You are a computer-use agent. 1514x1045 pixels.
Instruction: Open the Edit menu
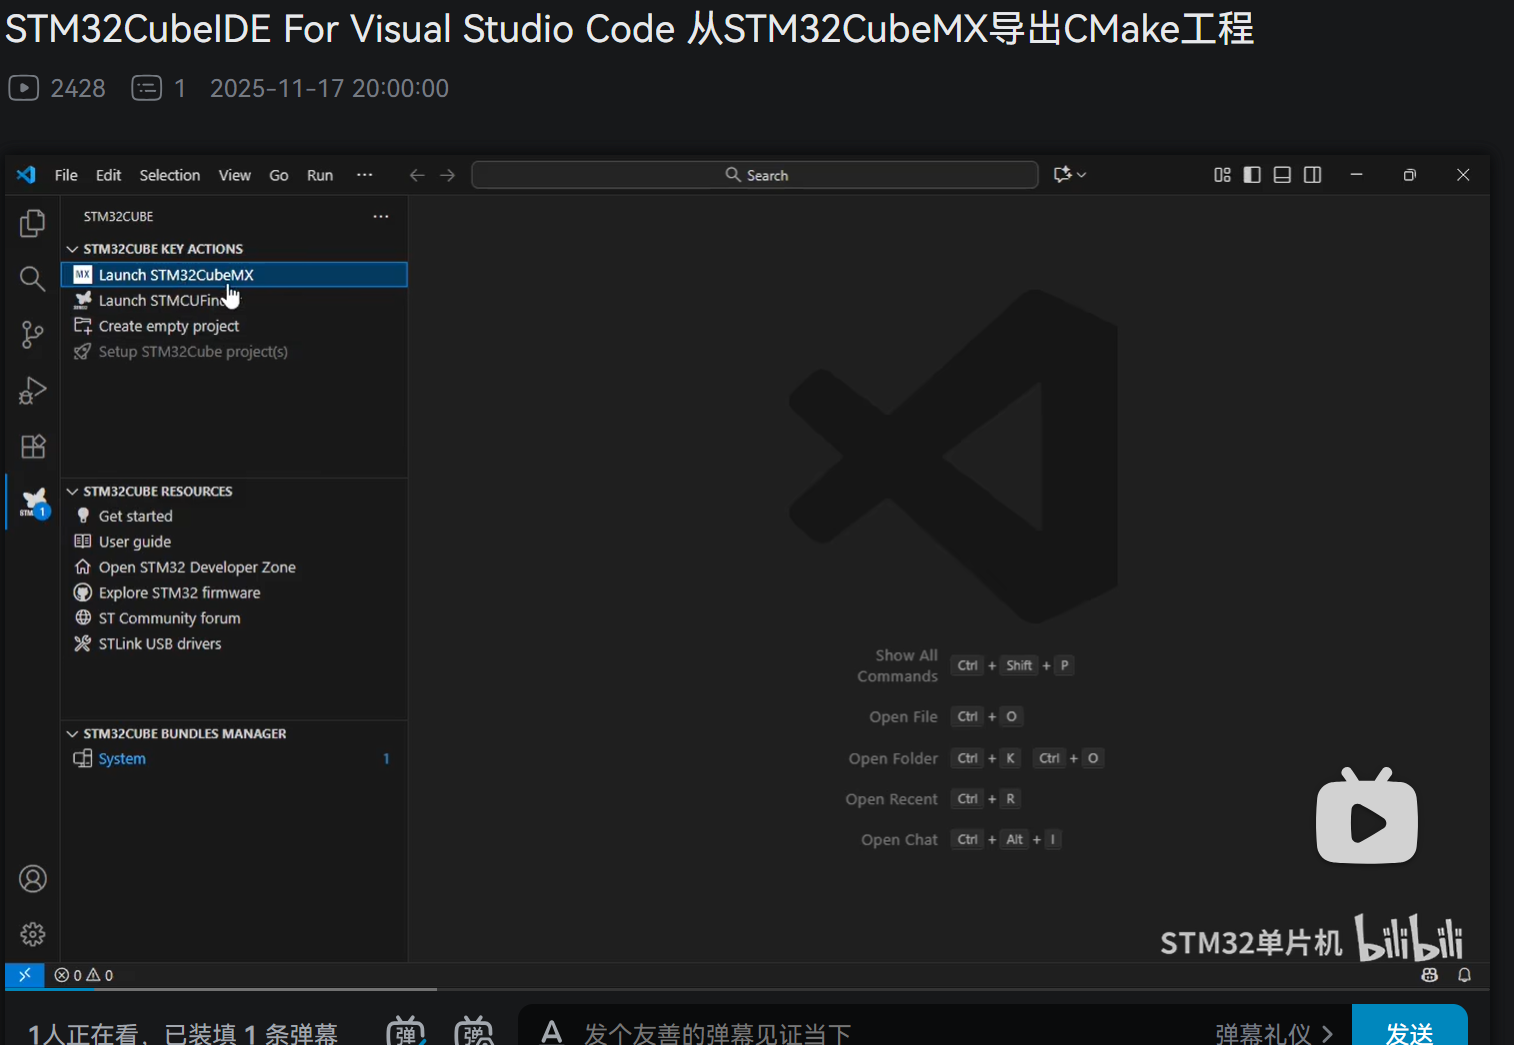[108, 175]
